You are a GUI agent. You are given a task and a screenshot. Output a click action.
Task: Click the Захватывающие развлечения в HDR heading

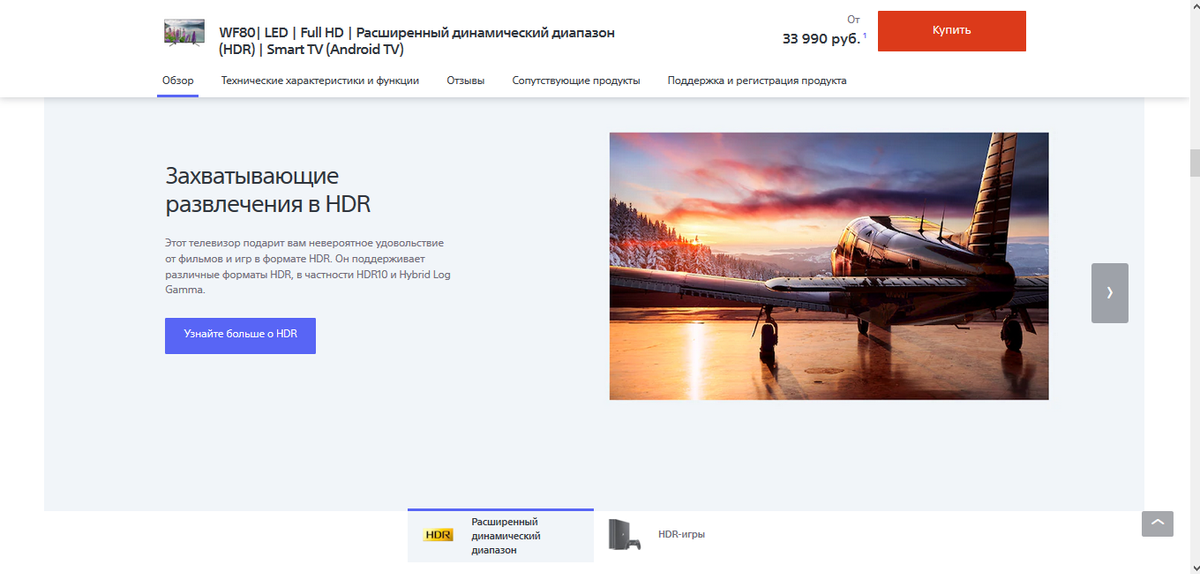[x=267, y=191]
